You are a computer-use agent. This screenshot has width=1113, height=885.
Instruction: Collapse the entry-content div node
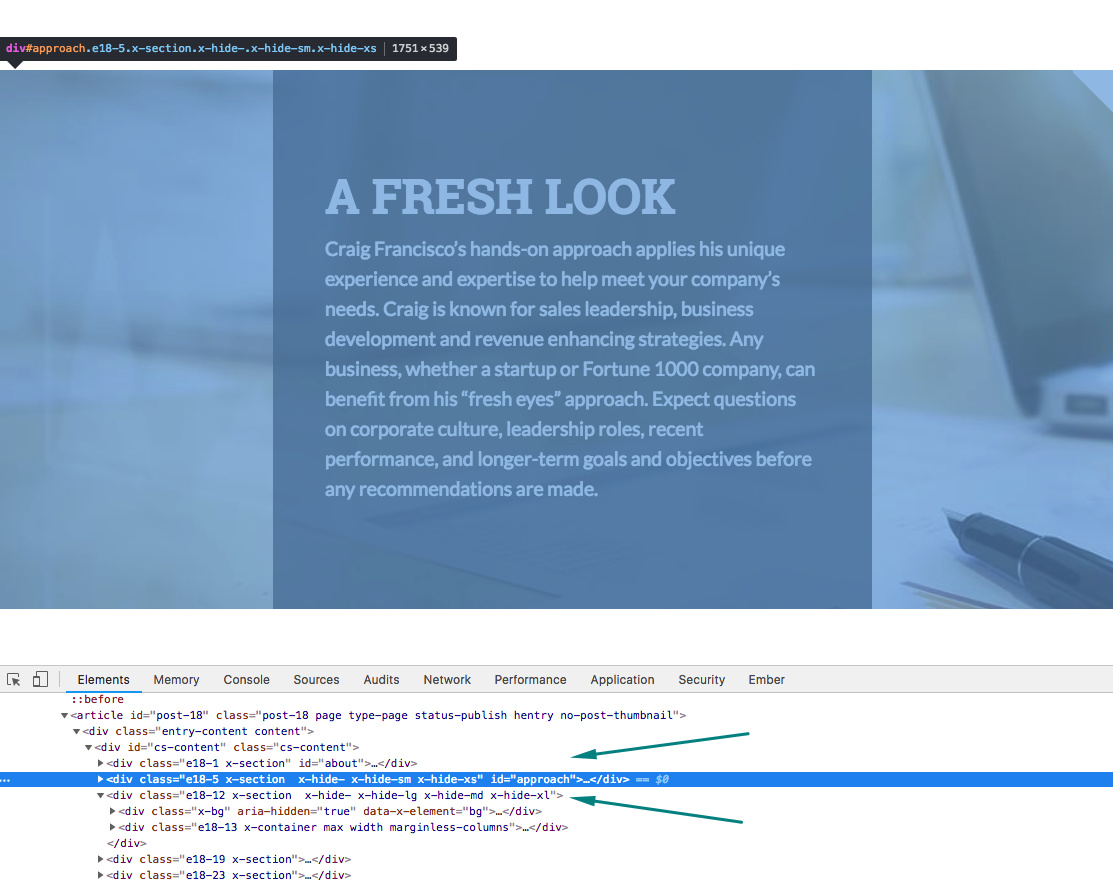pyautogui.click(x=77, y=731)
